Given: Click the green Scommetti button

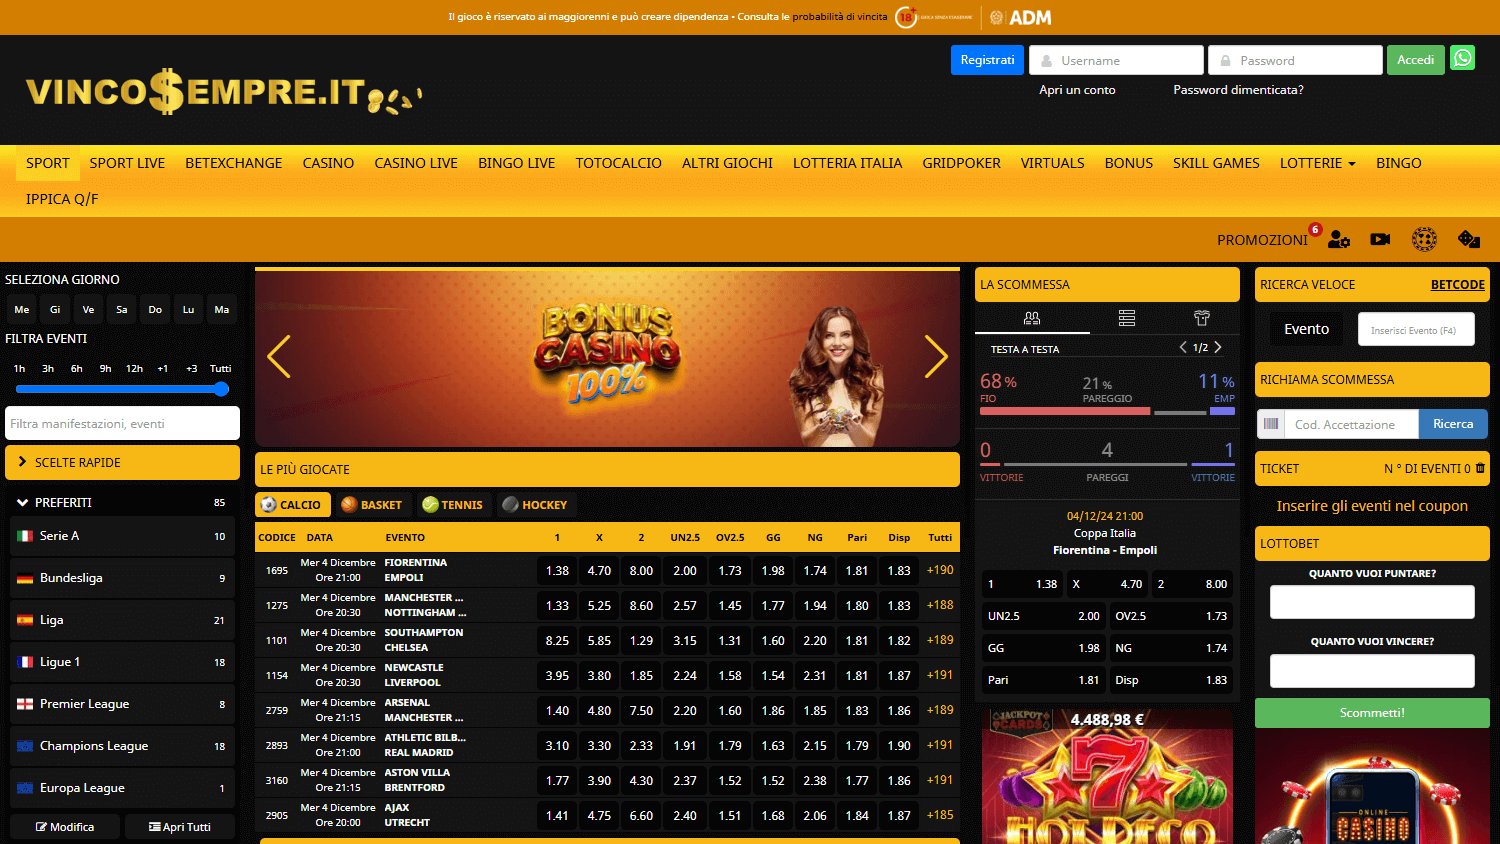Looking at the screenshot, I should point(1372,713).
